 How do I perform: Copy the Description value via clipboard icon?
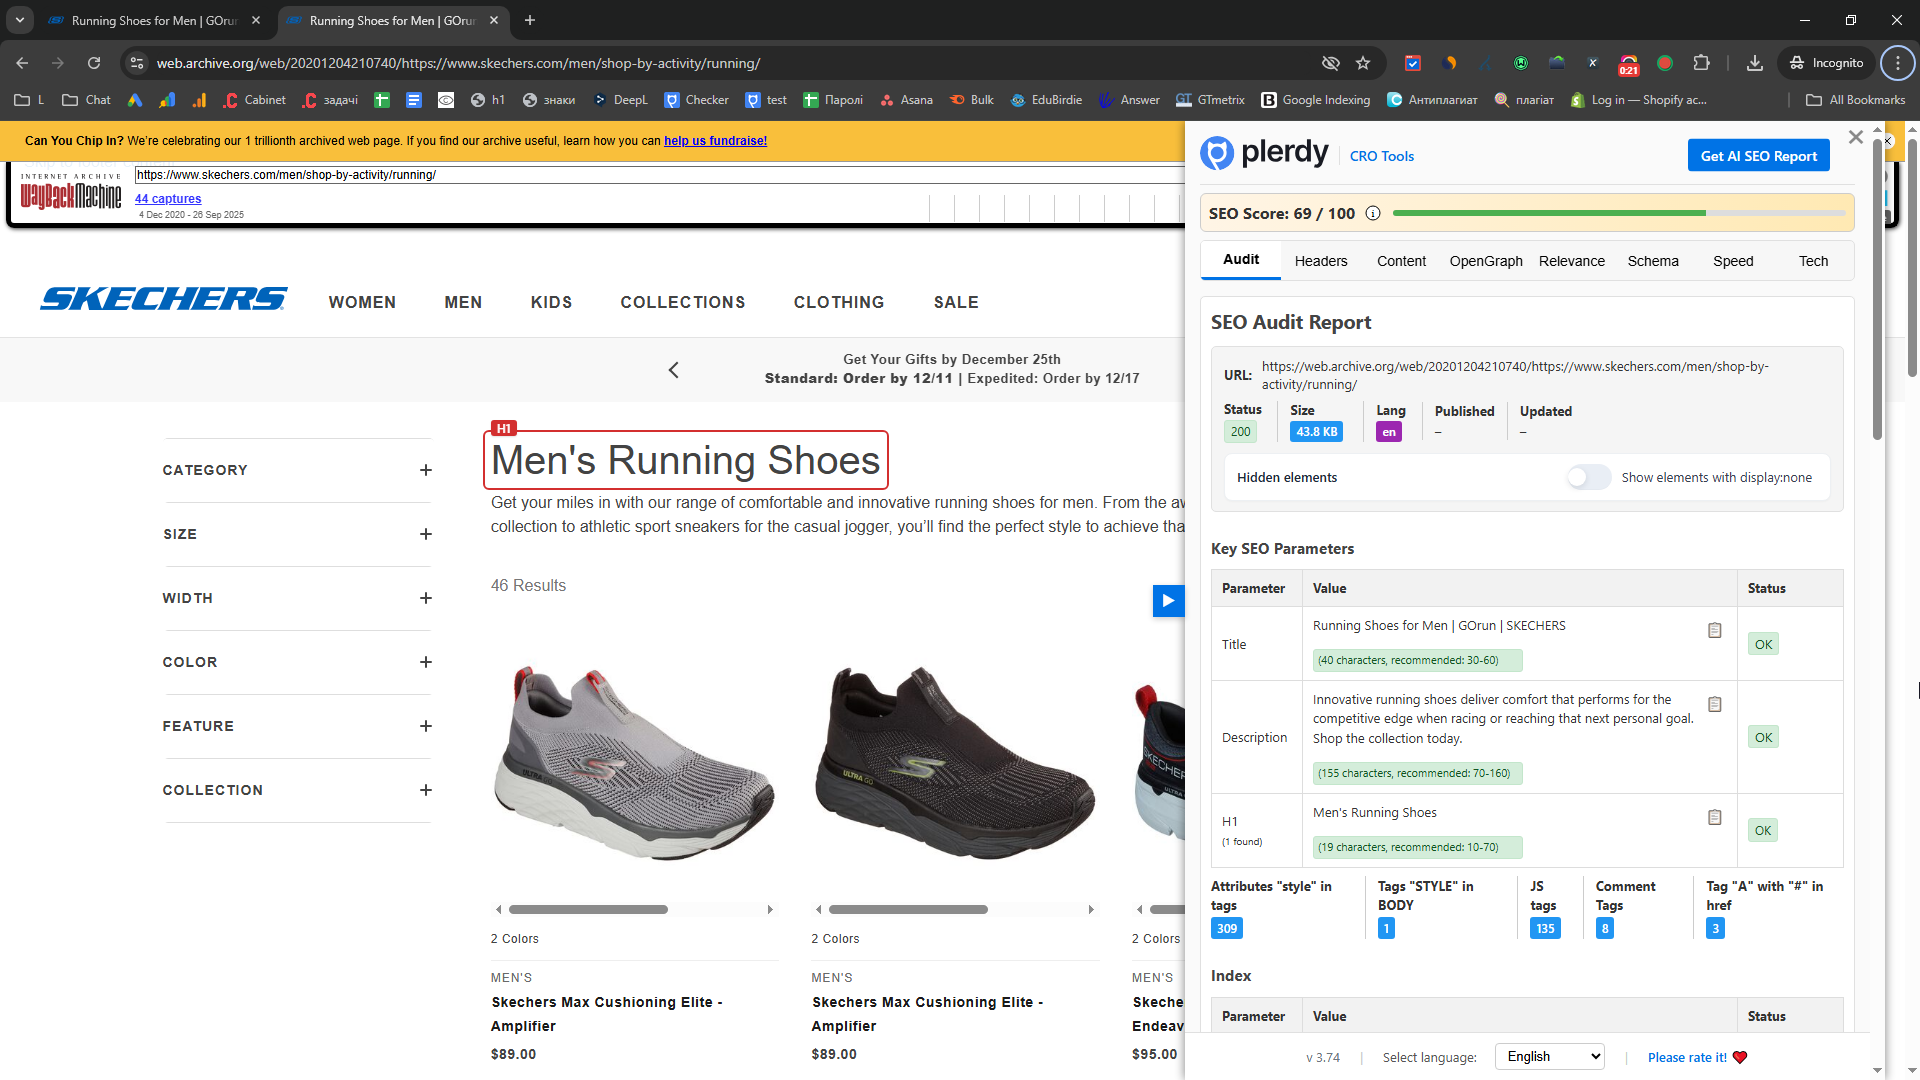click(x=1714, y=705)
